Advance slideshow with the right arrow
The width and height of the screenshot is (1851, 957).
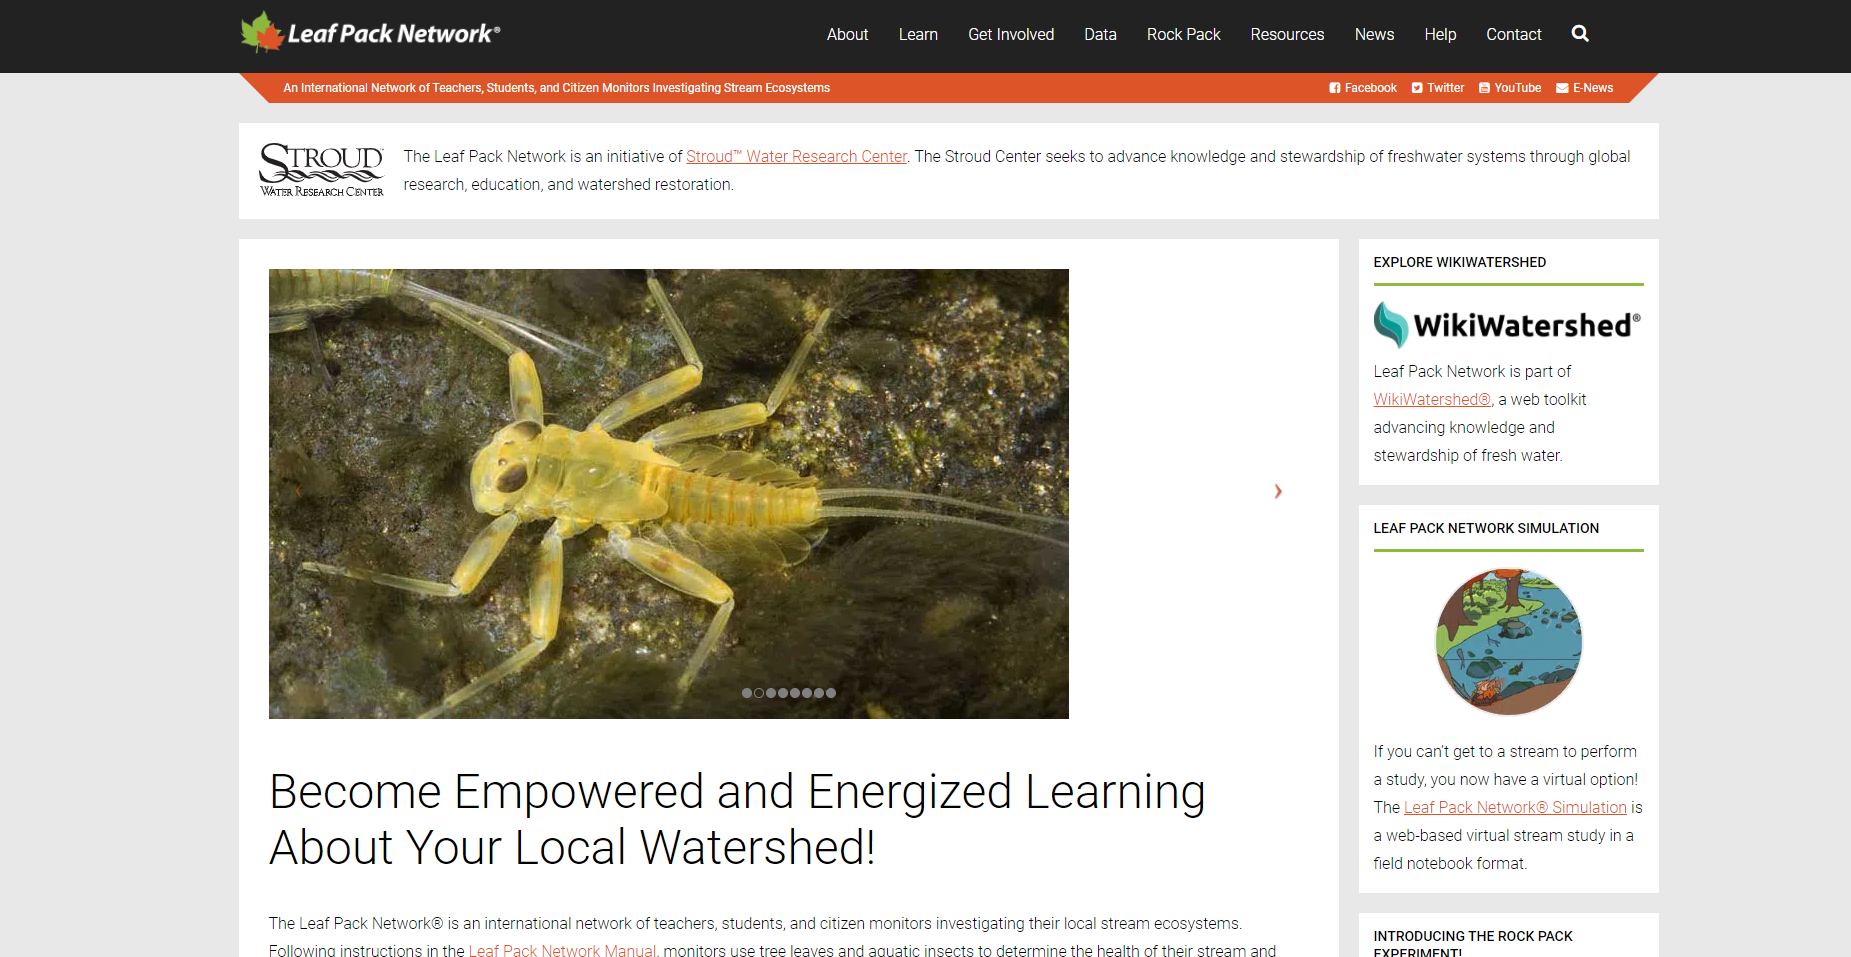1278,491
